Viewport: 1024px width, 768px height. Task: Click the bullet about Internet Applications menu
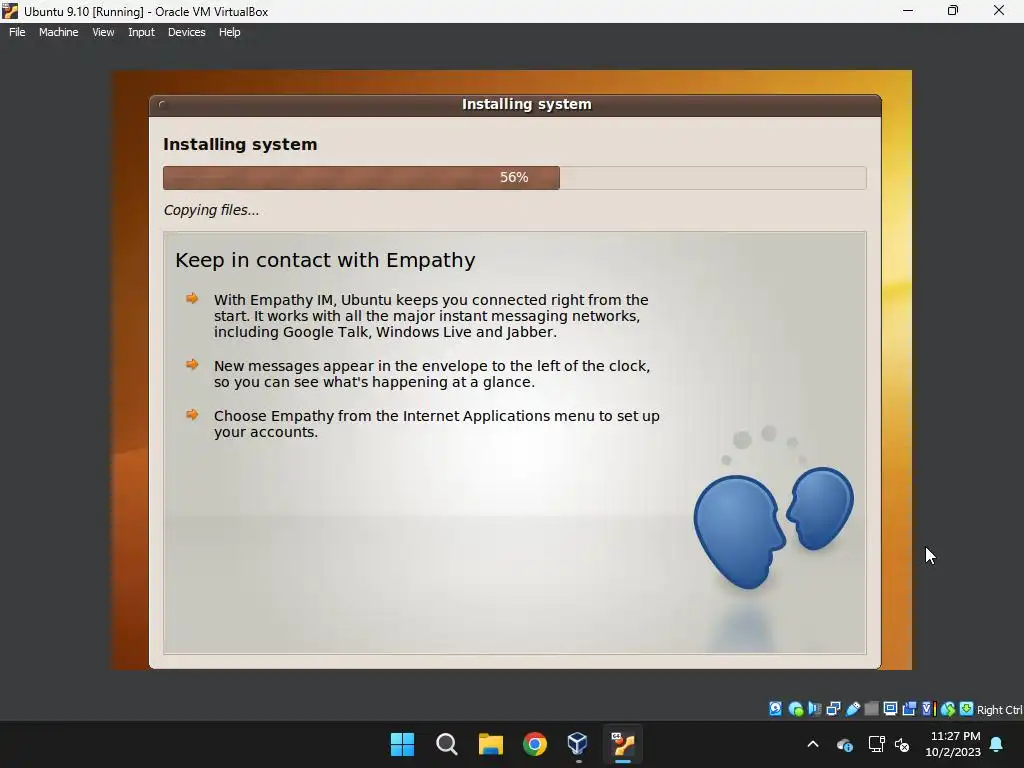436,424
